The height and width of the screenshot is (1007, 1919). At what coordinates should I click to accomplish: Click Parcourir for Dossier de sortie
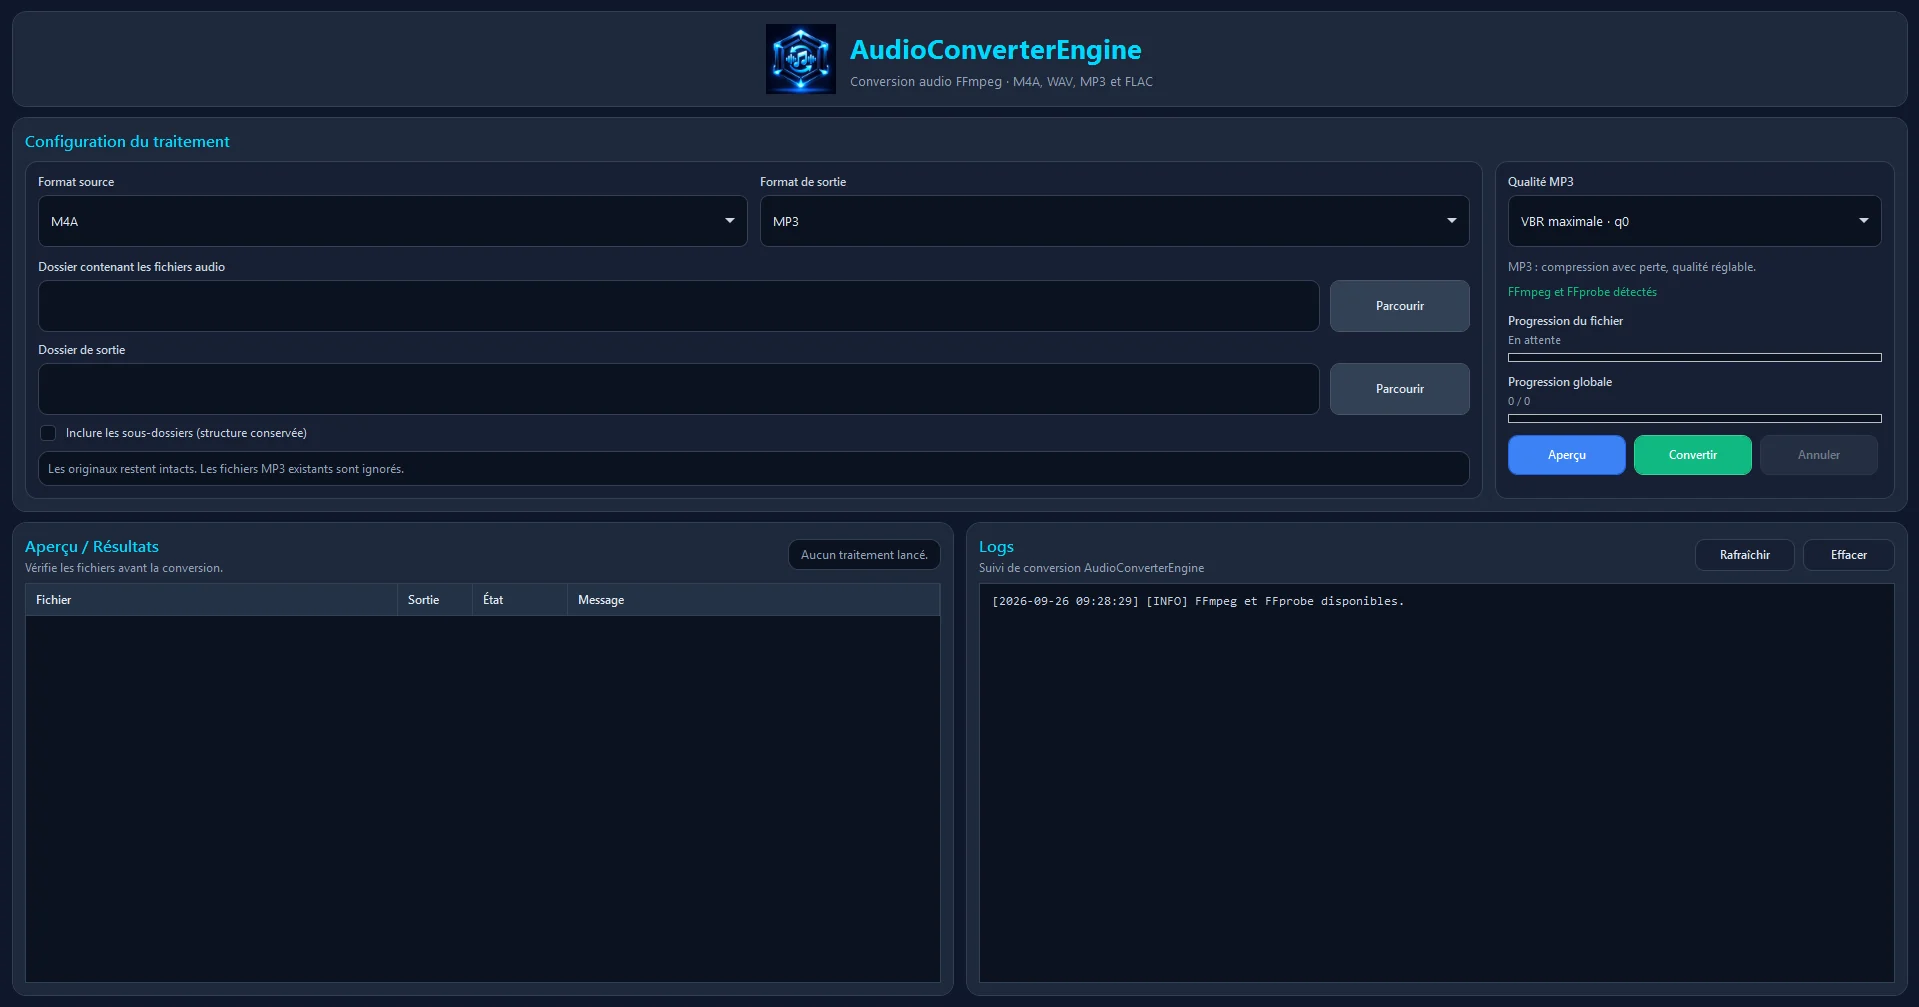point(1399,389)
